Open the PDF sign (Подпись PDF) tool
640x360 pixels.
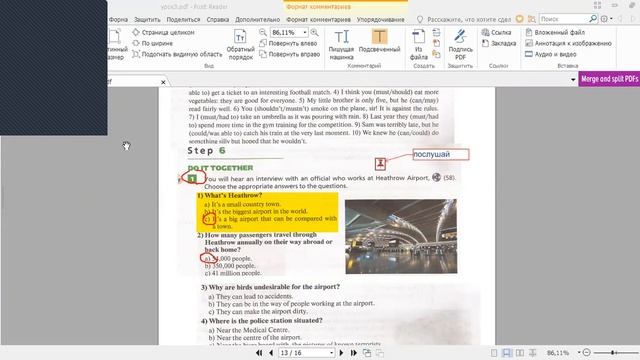[460, 44]
